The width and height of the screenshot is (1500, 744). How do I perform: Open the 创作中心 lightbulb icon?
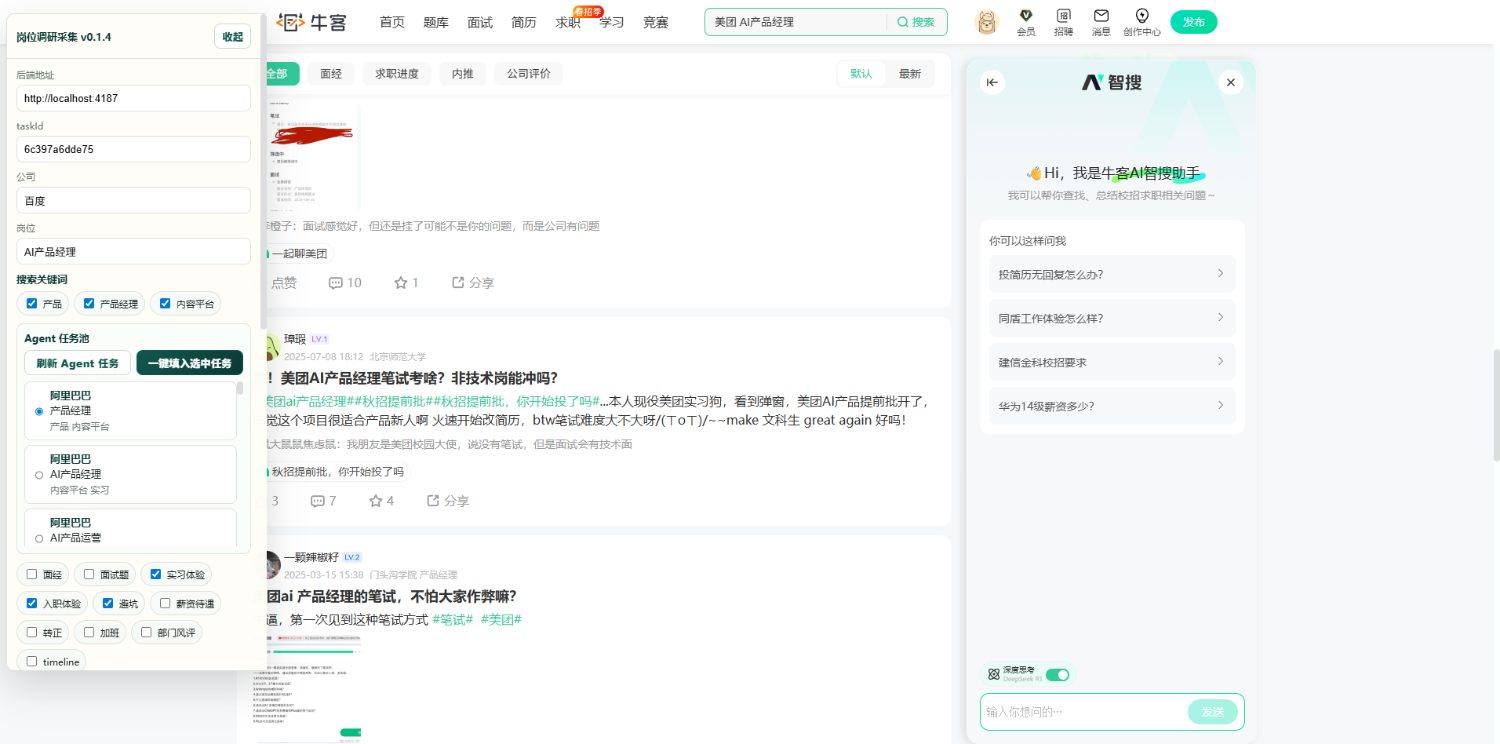point(1142,22)
